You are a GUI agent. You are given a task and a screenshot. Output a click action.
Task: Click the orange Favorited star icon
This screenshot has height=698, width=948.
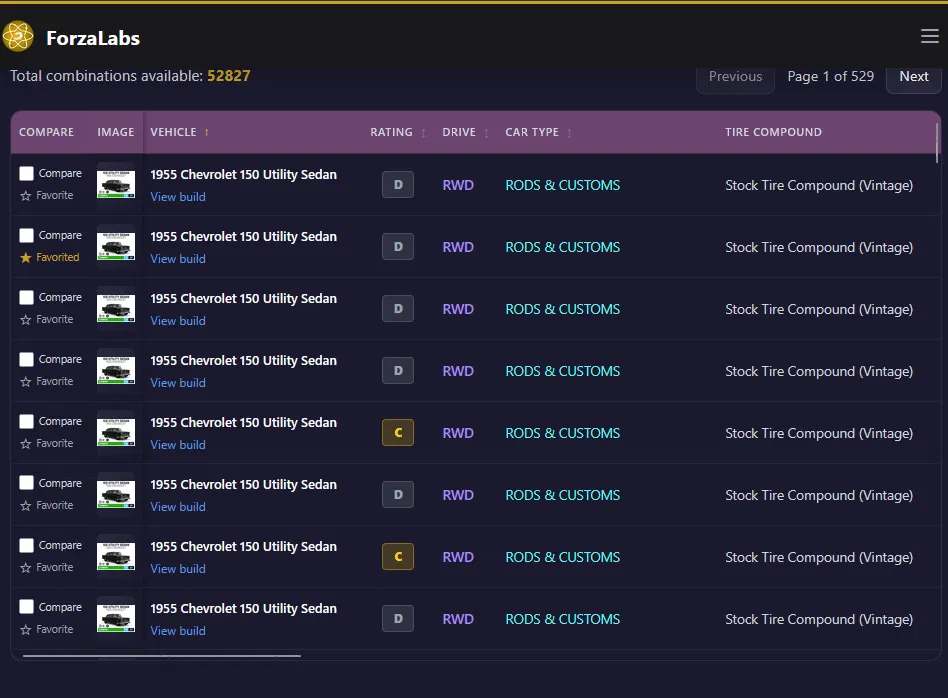coord(25,258)
